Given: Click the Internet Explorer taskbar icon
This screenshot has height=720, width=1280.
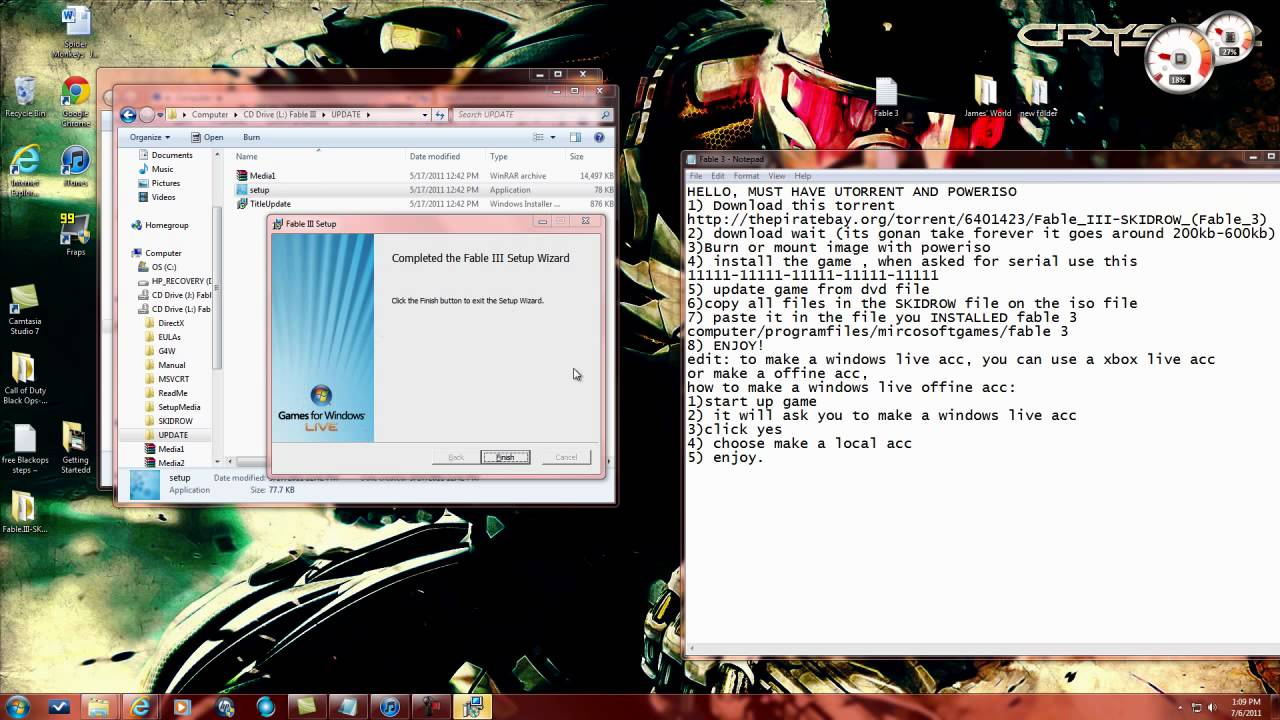Looking at the screenshot, I should 141,707.
